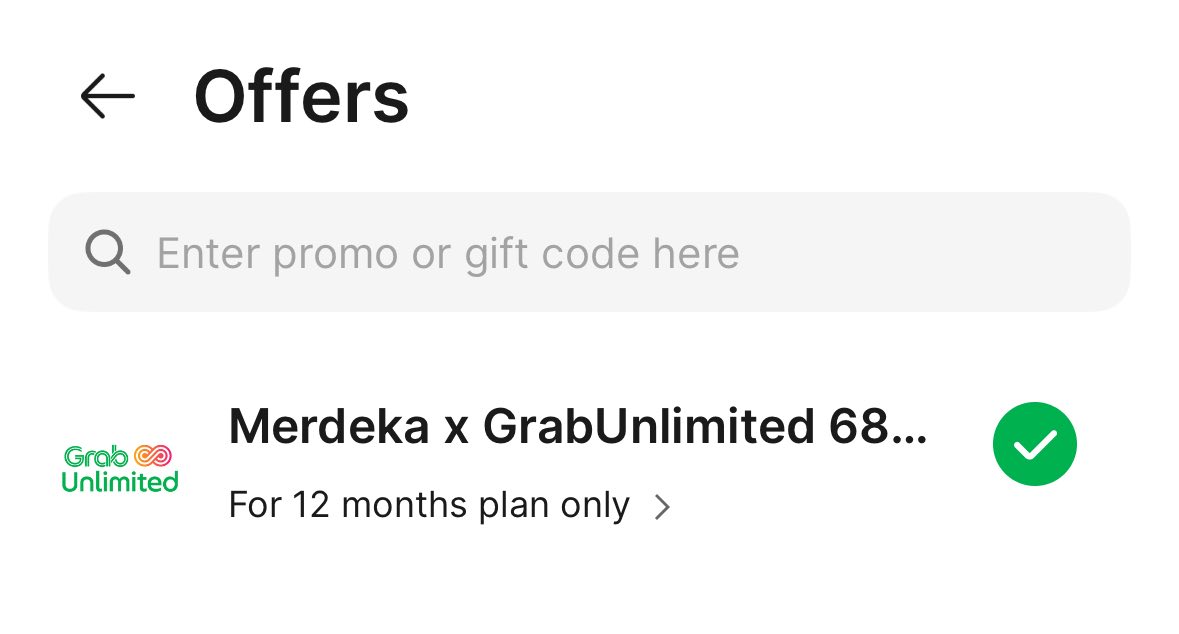Click the Offers page title
The height and width of the screenshot is (634, 1179).
point(301,97)
